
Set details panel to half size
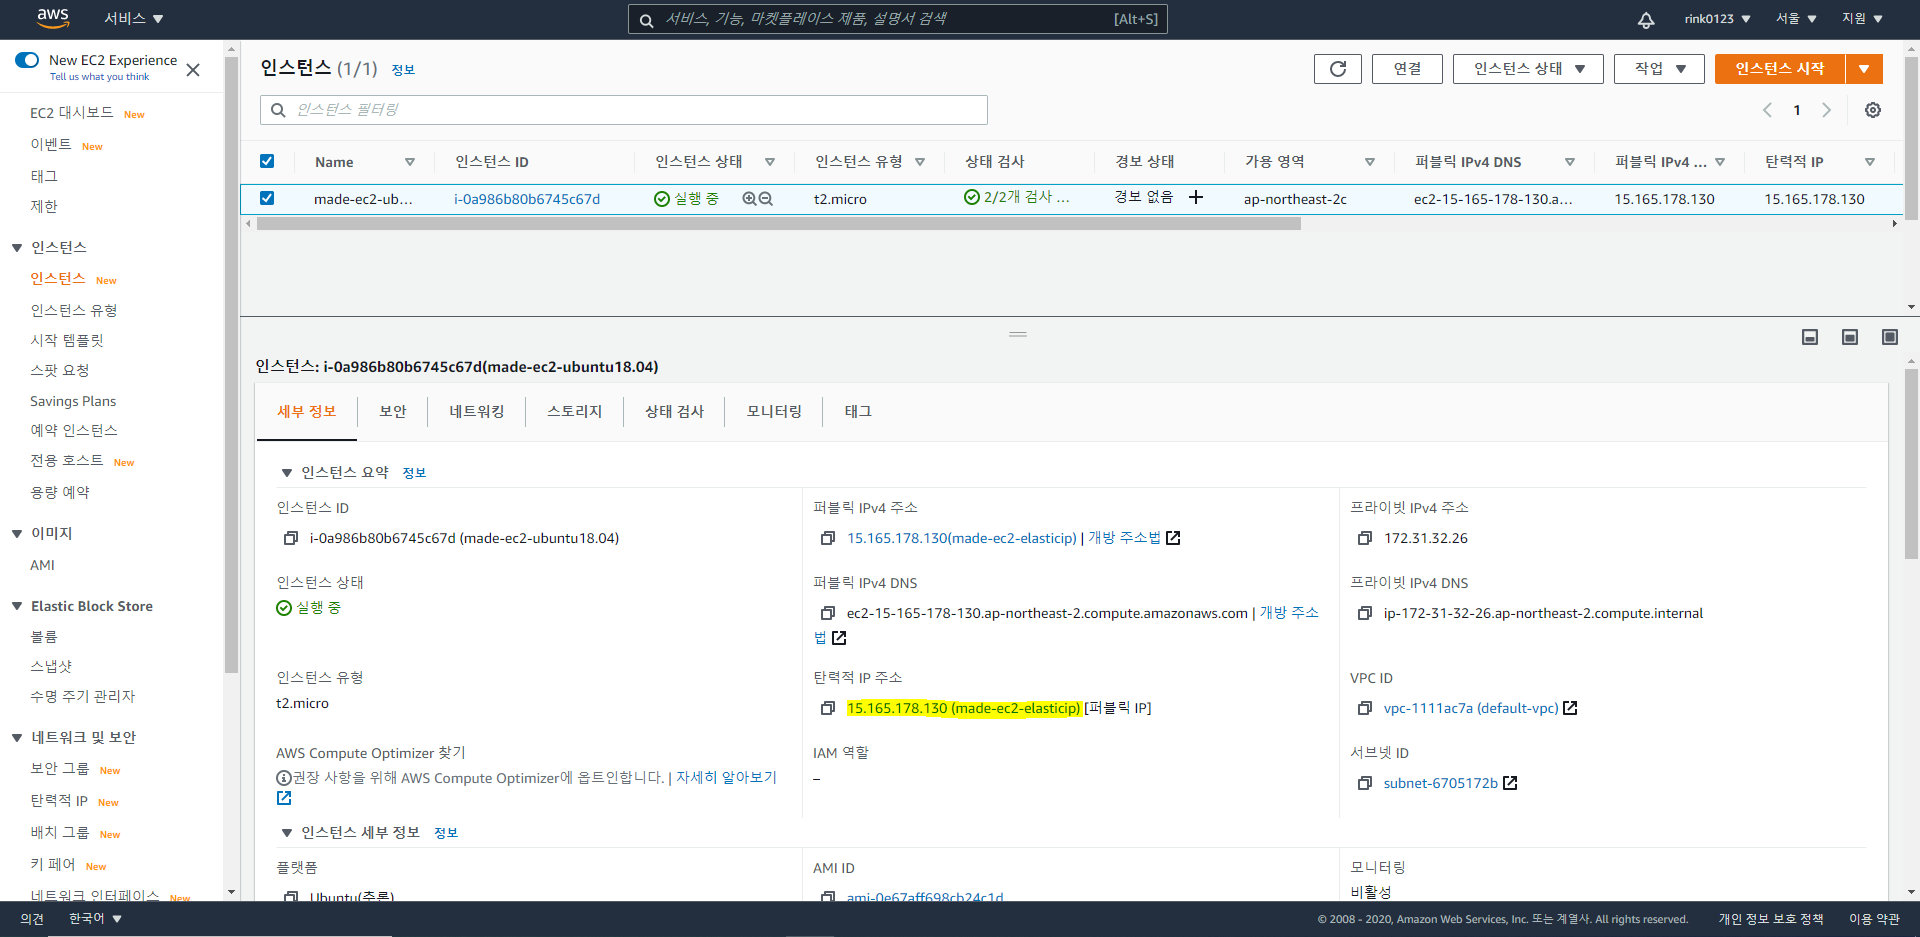(1850, 337)
